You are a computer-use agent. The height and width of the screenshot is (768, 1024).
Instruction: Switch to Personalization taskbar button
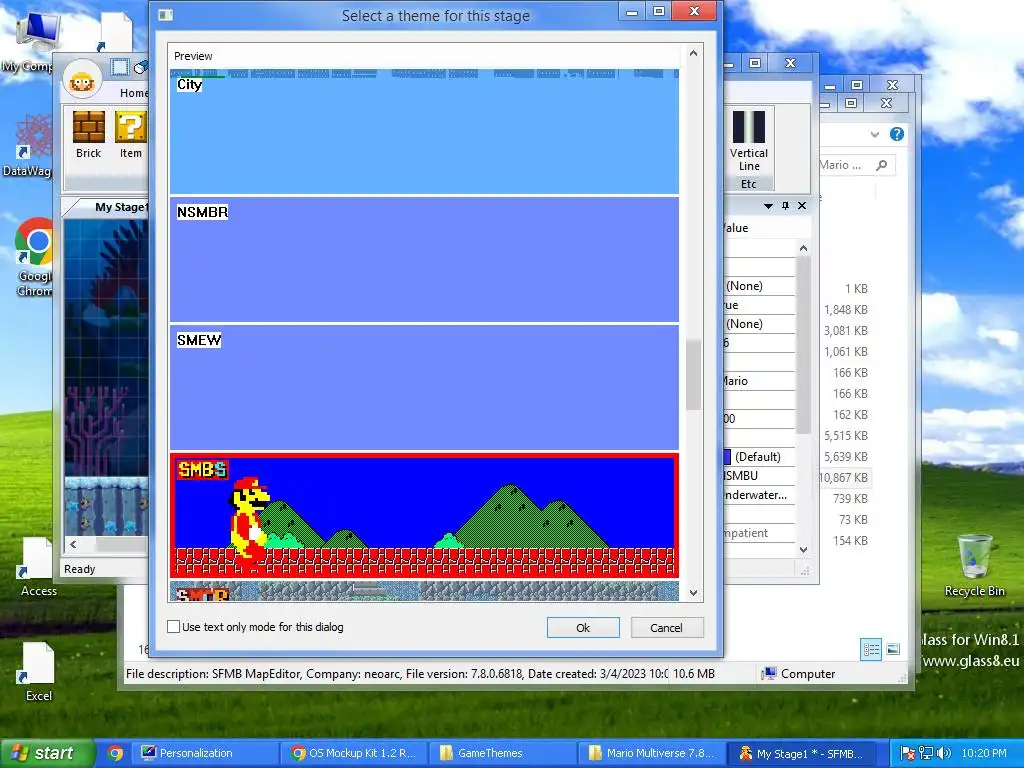pyautogui.click(x=206, y=753)
